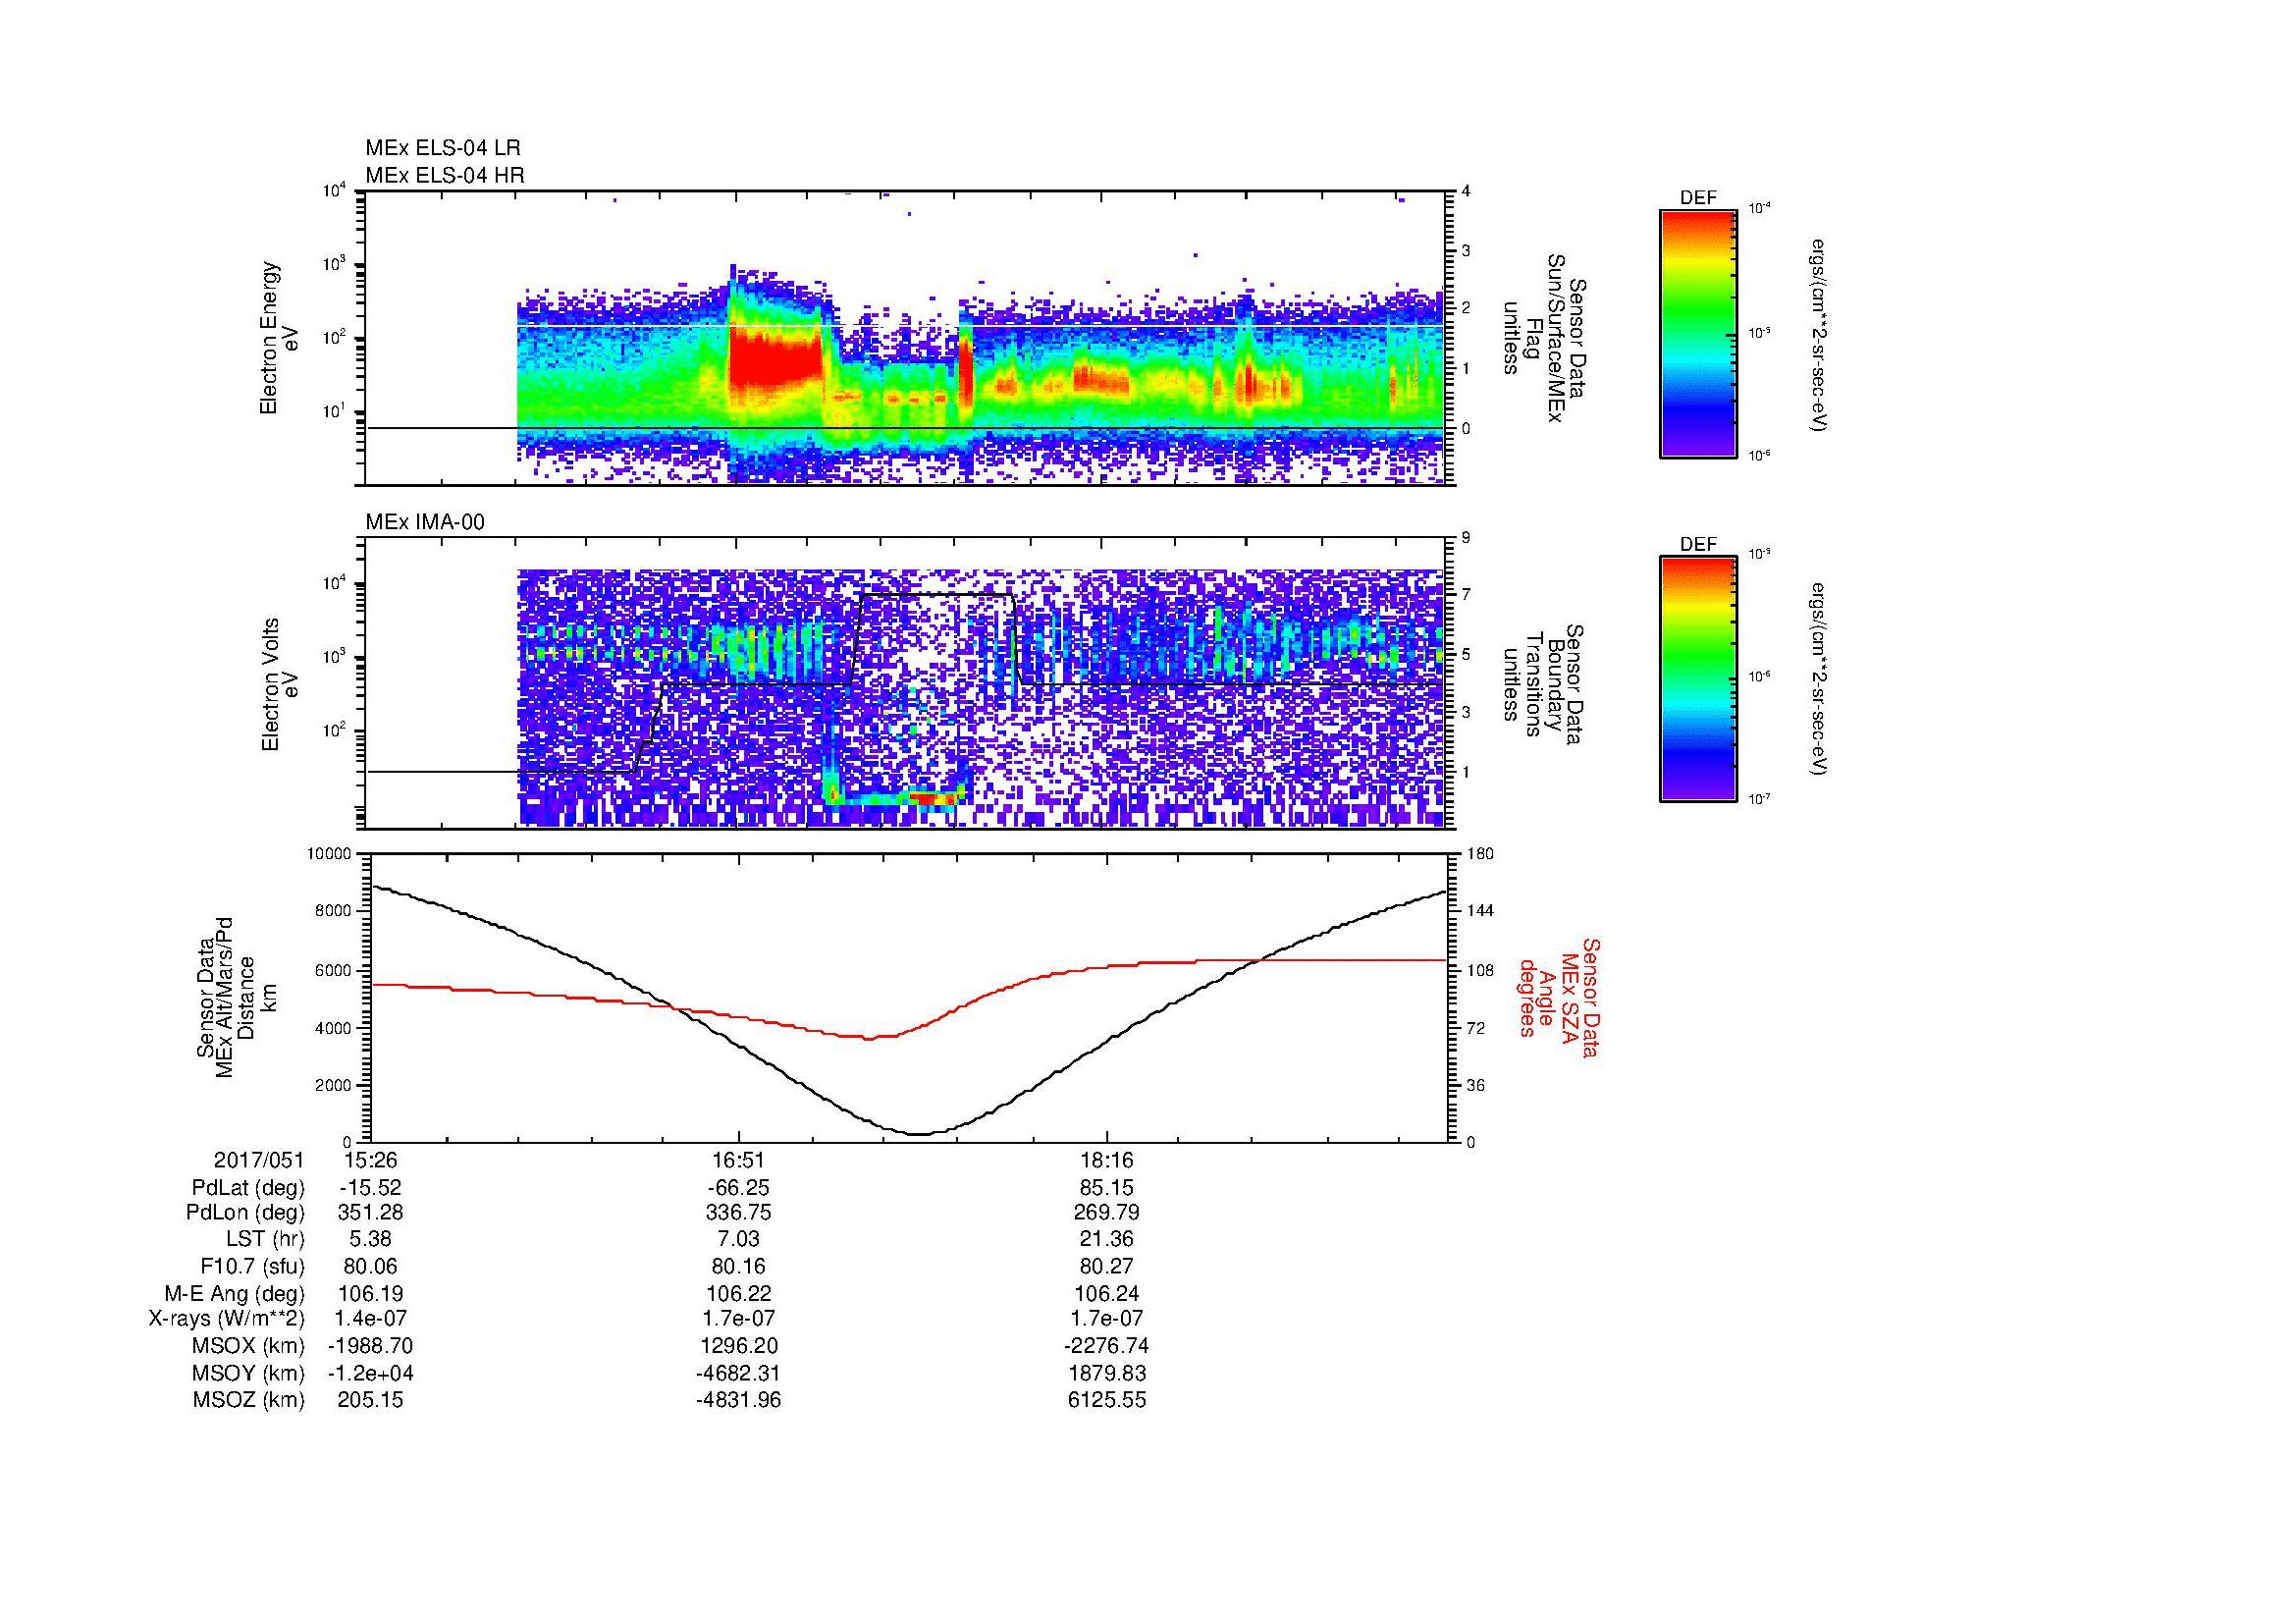Screen dimensions: 2296x1623
Task: Click the 'Electron Volts eV' axis label
Action: coord(279,684)
